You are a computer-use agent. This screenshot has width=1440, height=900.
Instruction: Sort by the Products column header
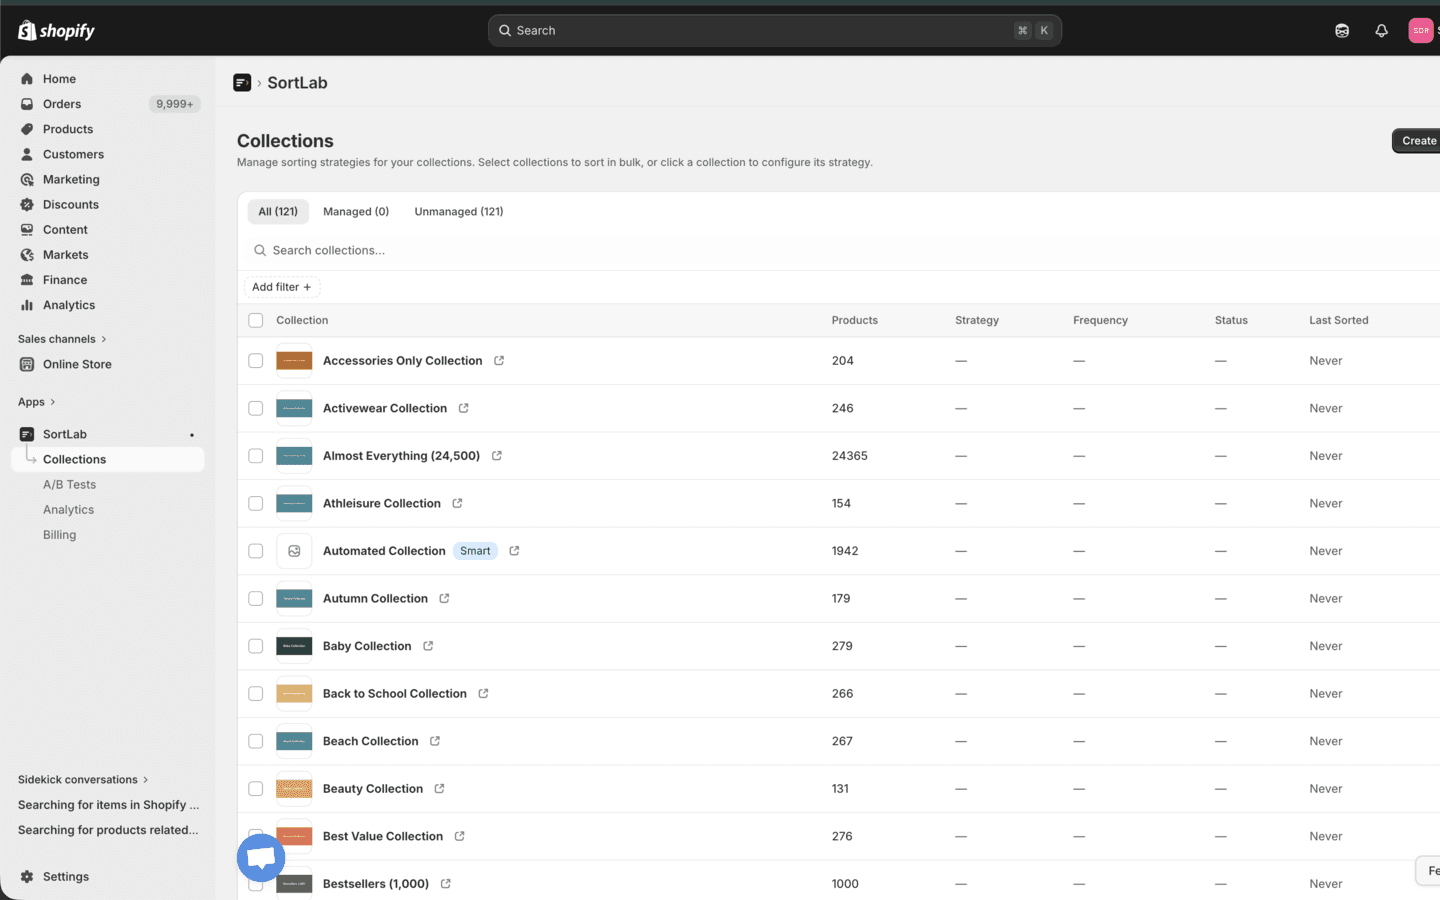pos(855,320)
